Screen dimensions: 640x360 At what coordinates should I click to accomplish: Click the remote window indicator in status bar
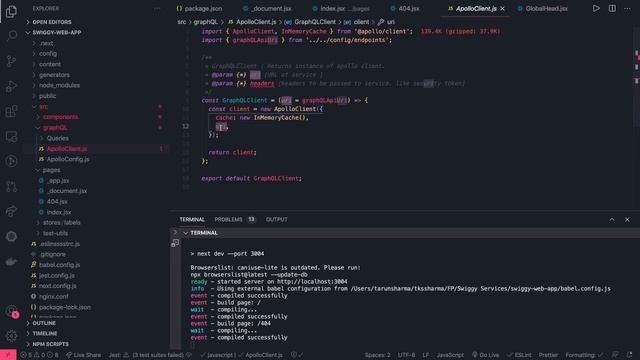point(8,355)
